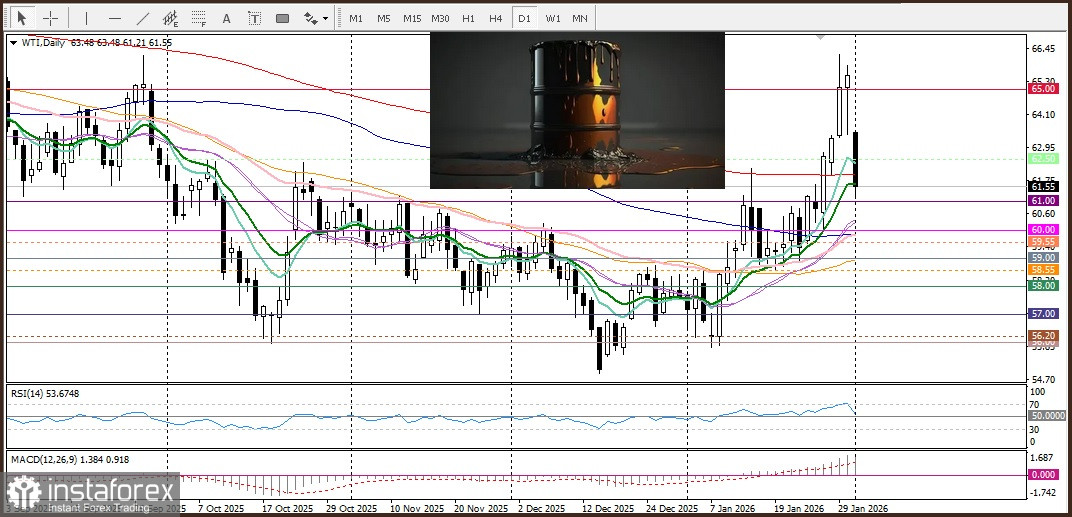Expand the WTI,Daily chart title triangle
This screenshot has height=517, width=1072.
coord(13,42)
